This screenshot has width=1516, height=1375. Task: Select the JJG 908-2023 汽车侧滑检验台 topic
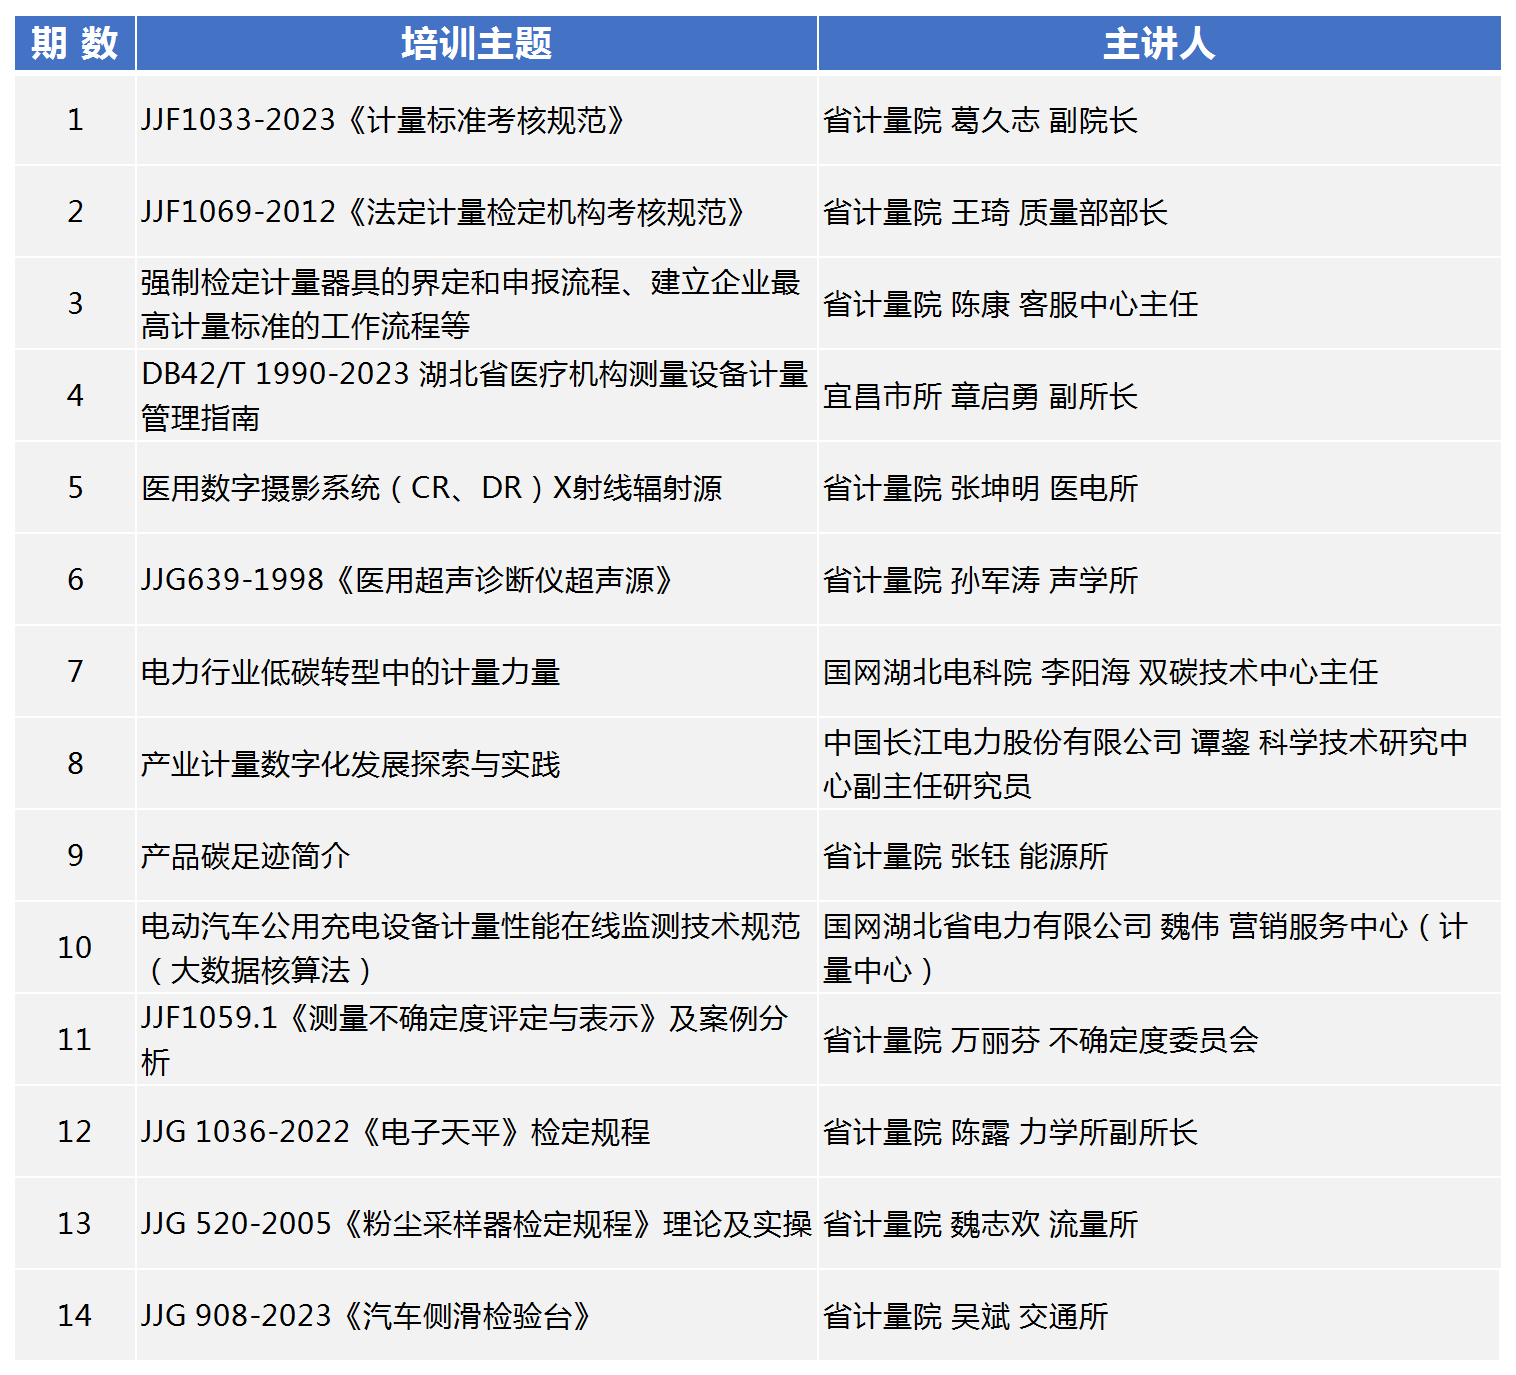point(366,1316)
